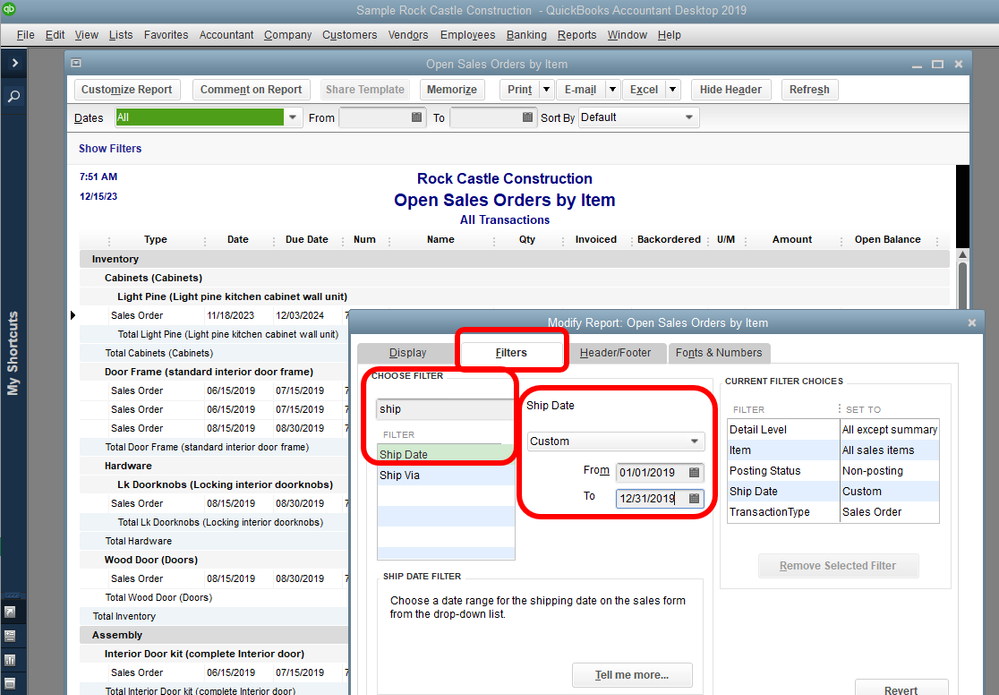Click the Sales Order row dated 11/18/2023
The width and height of the screenshot is (999, 695).
pos(214,315)
